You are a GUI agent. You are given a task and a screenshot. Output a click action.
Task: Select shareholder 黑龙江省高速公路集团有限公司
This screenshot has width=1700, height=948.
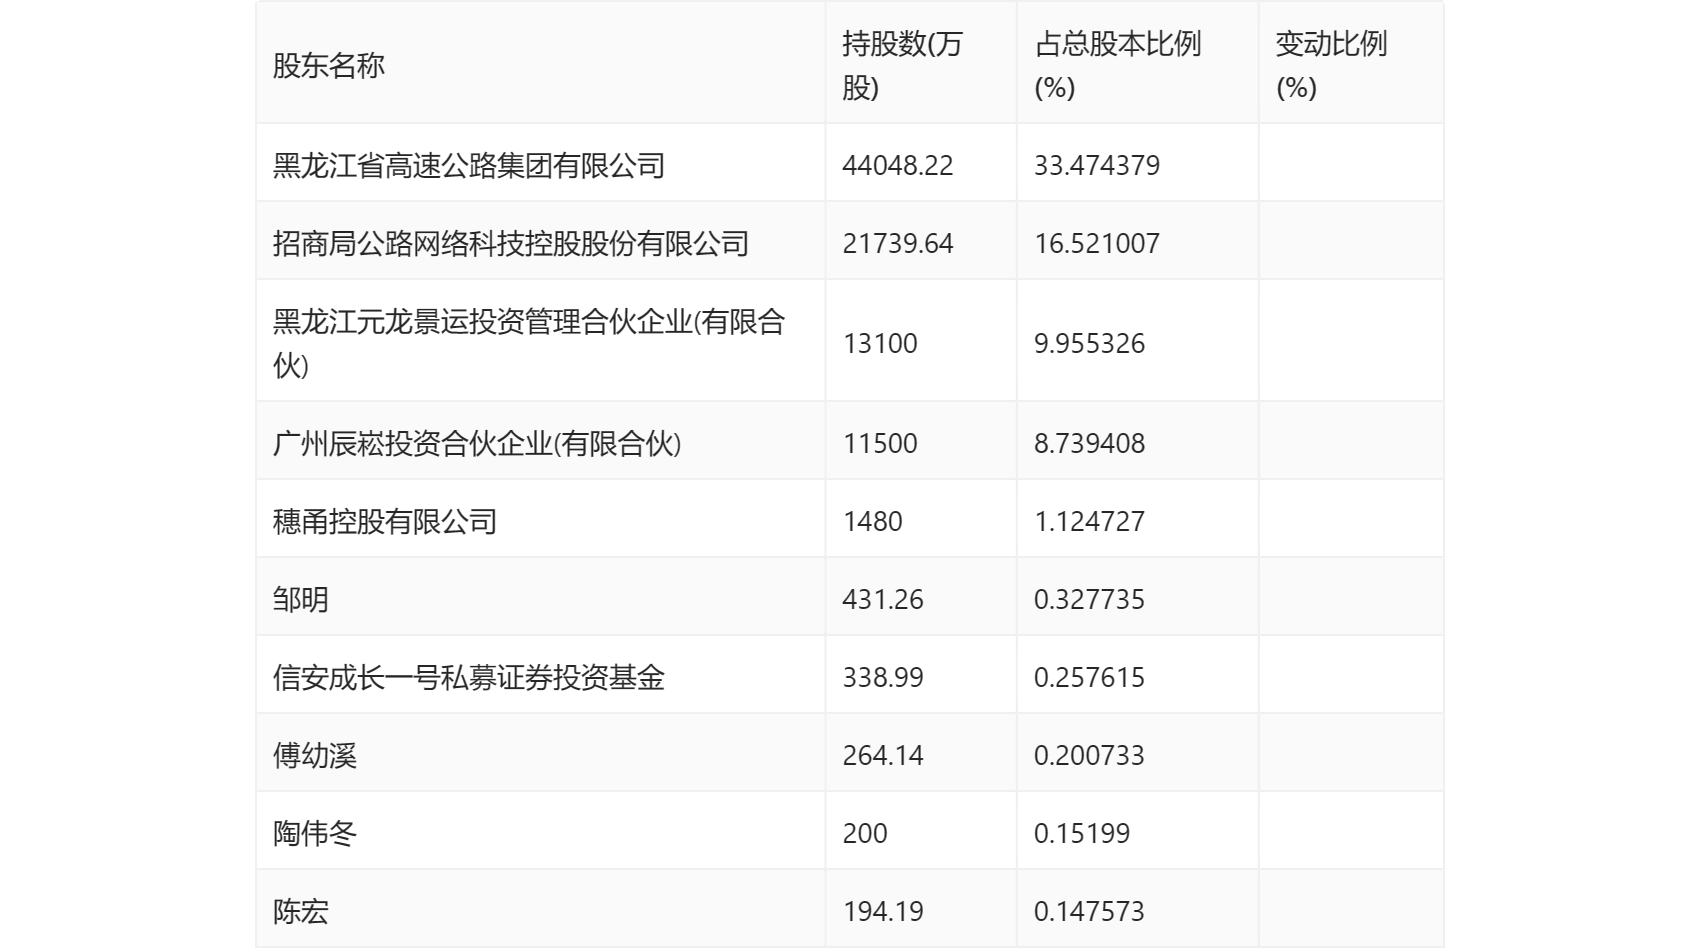click(x=469, y=165)
